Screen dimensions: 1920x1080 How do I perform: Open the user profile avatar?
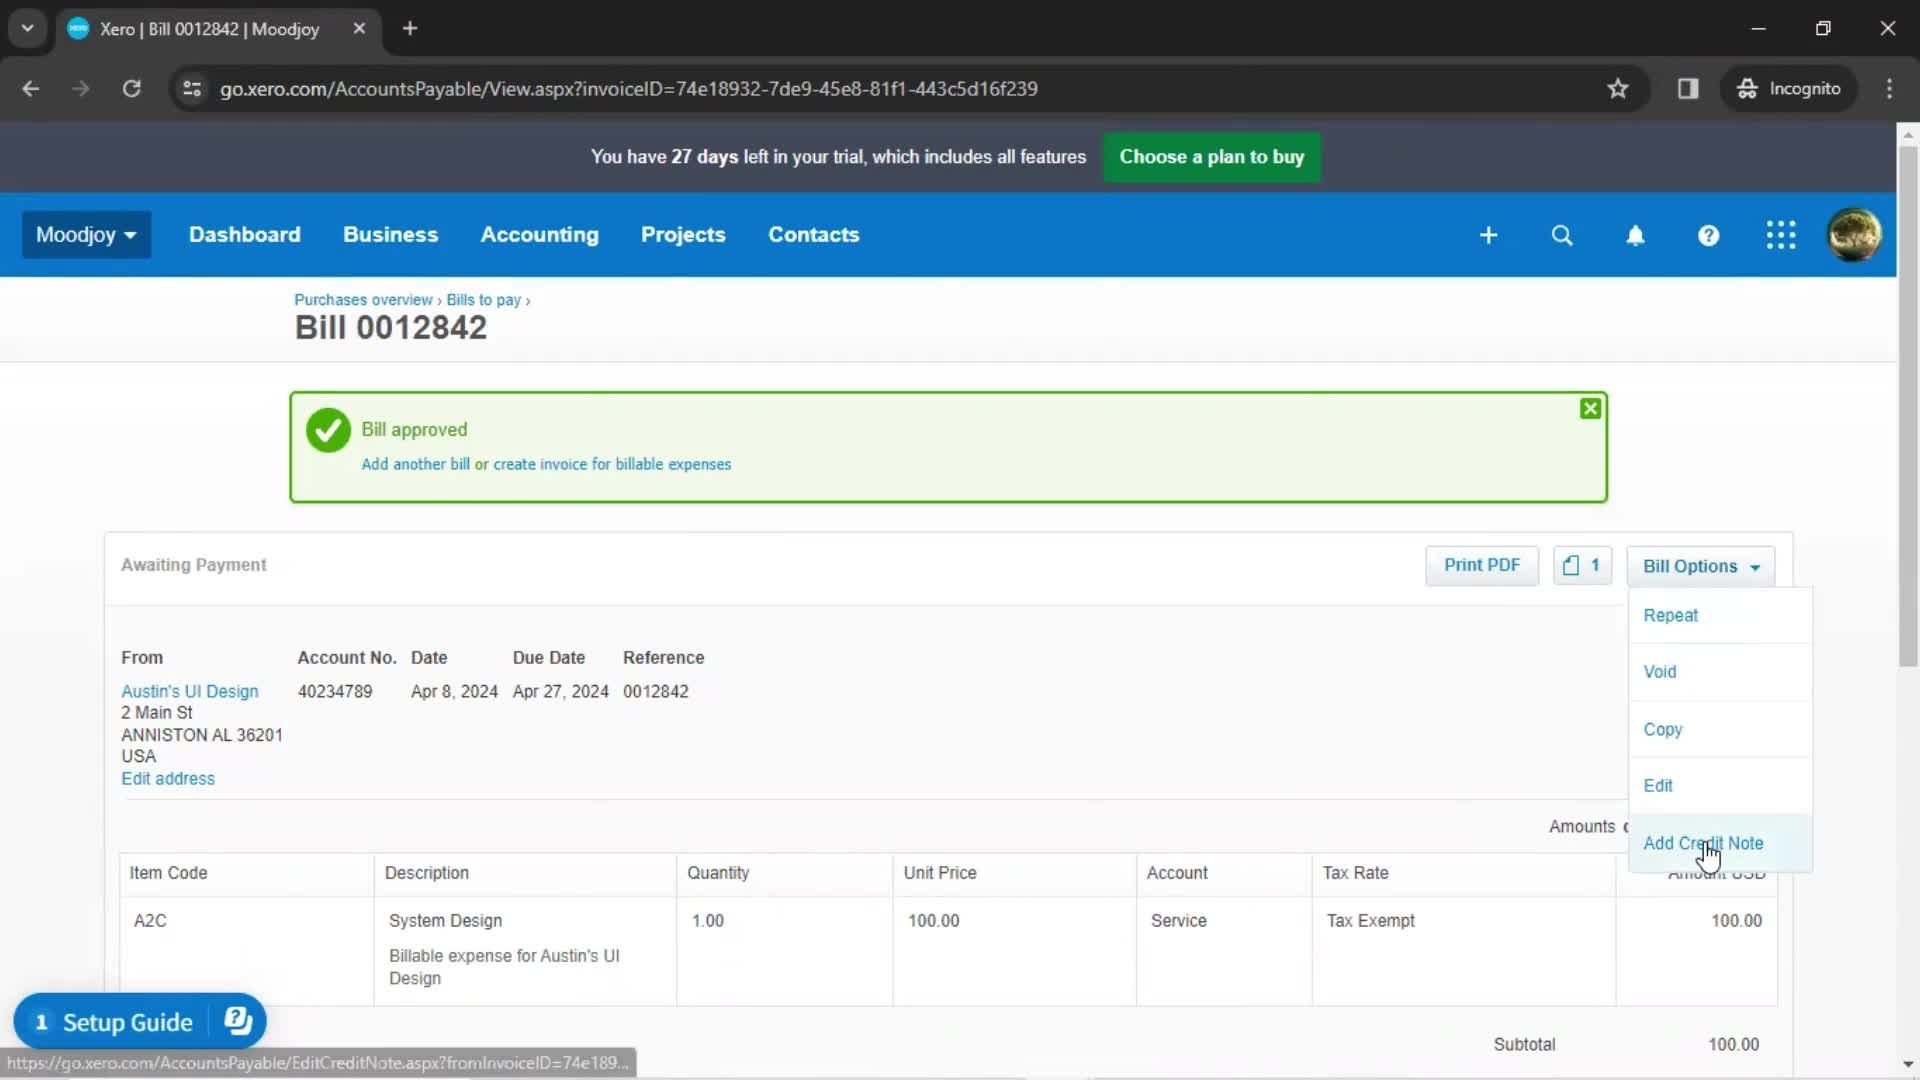(x=1854, y=235)
